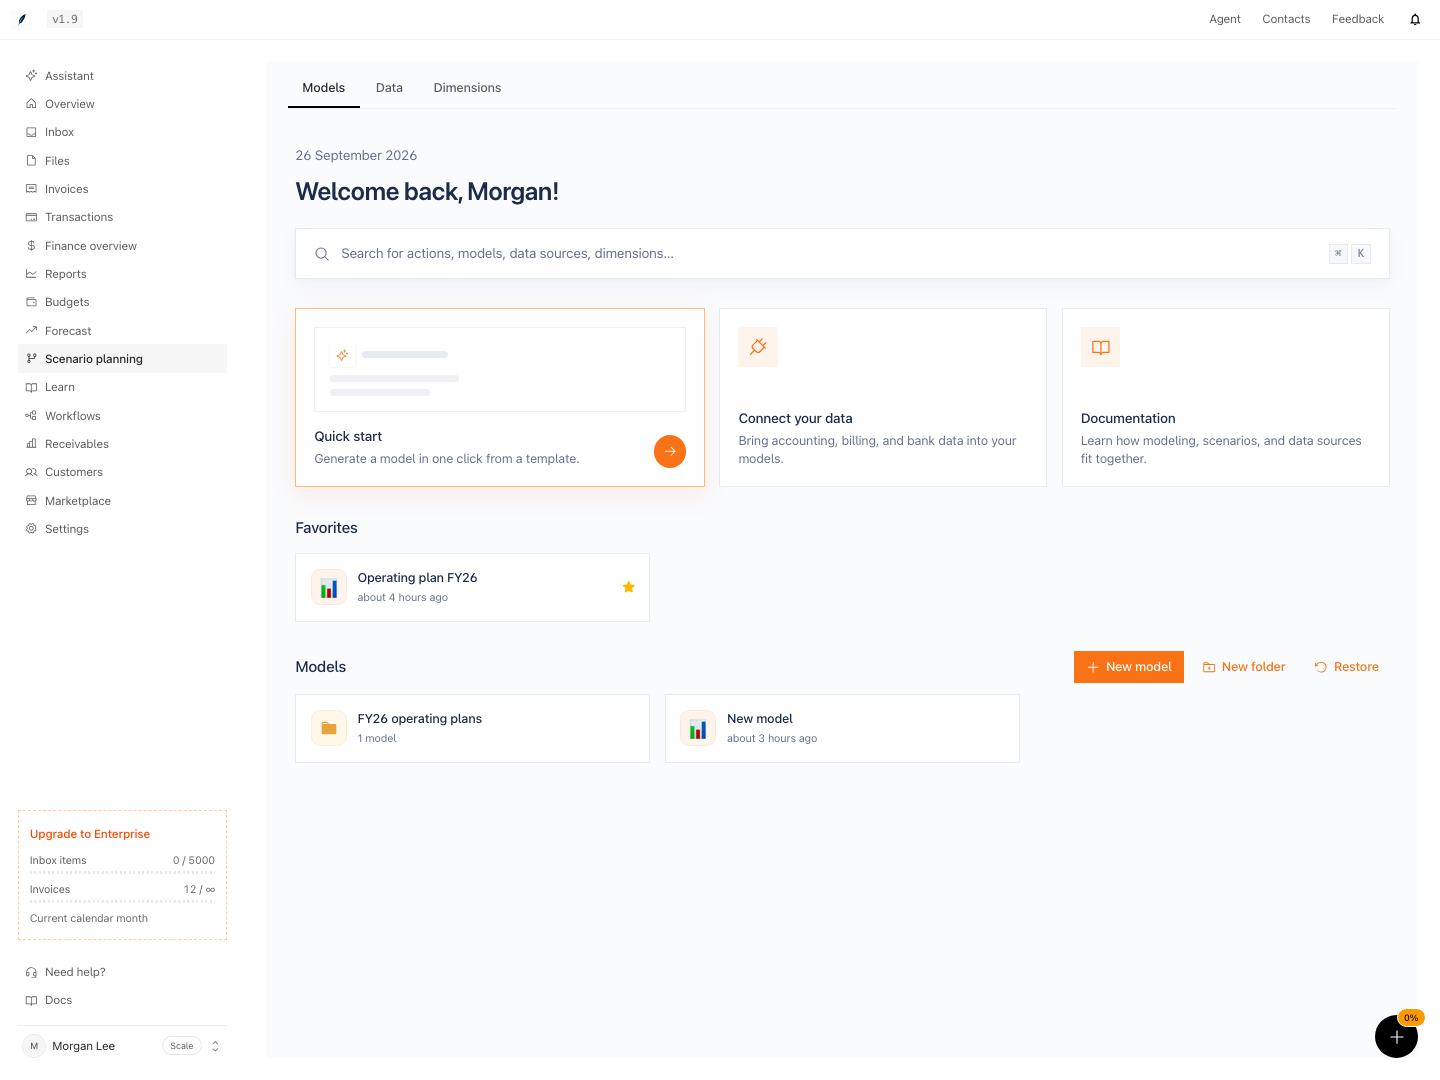This screenshot has height=1080, width=1440.
Task: Click the New folder button
Action: click(x=1244, y=667)
